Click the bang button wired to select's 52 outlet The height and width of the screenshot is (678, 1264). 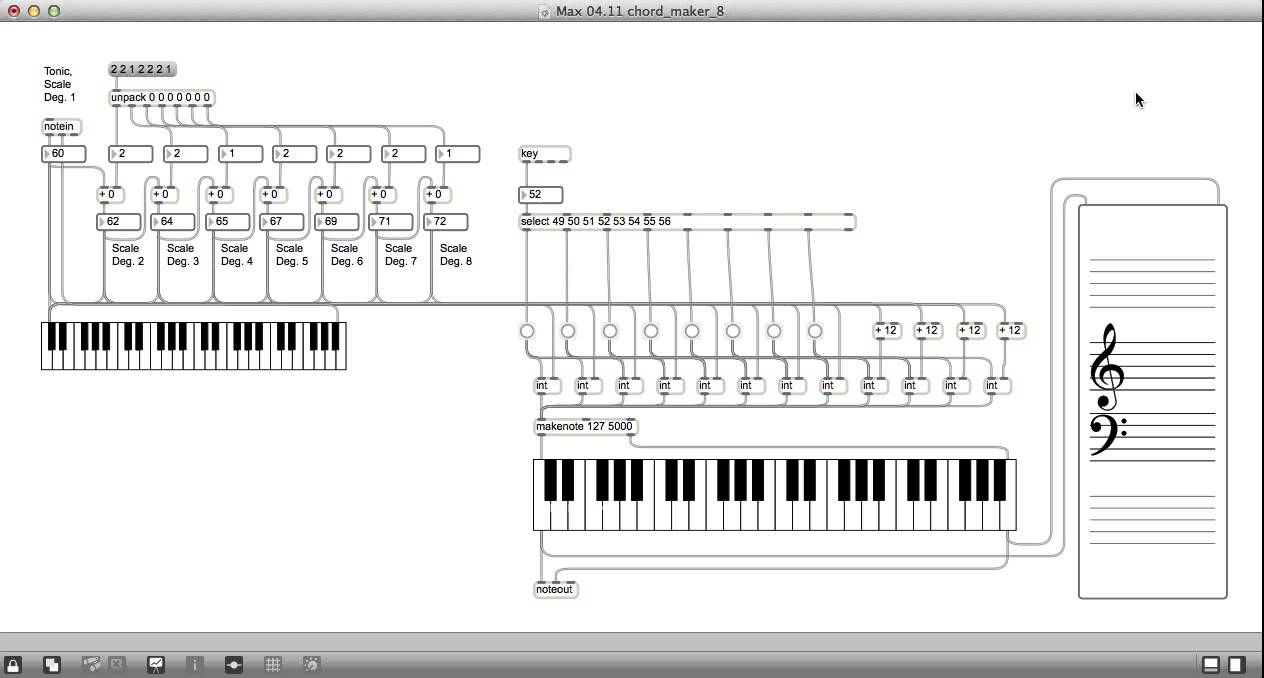pos(651,331)
